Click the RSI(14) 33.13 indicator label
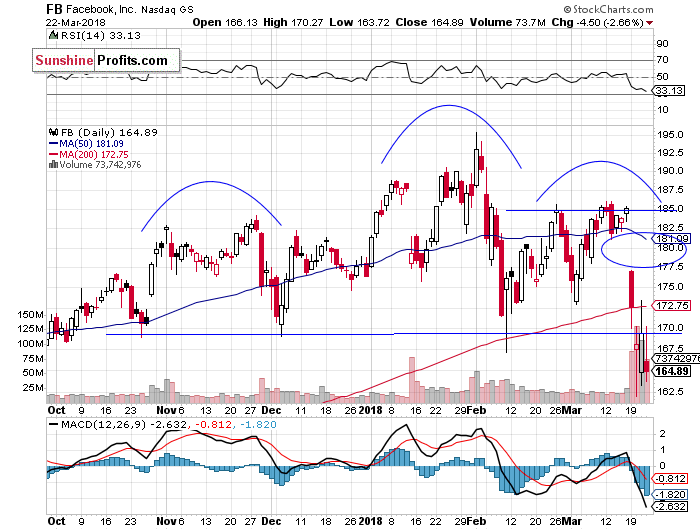 tap(100, 36)
